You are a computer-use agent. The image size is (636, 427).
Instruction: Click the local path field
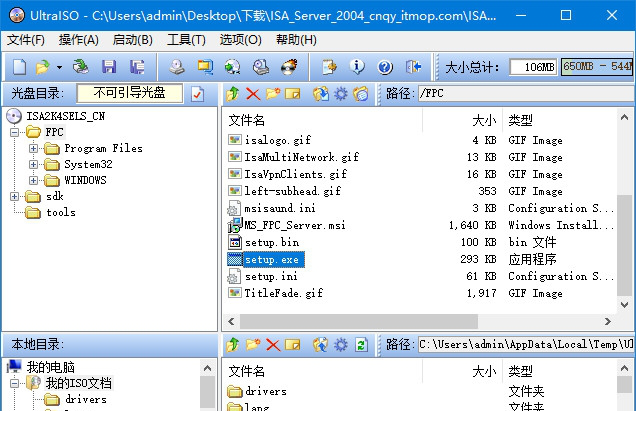click(526, 345)
